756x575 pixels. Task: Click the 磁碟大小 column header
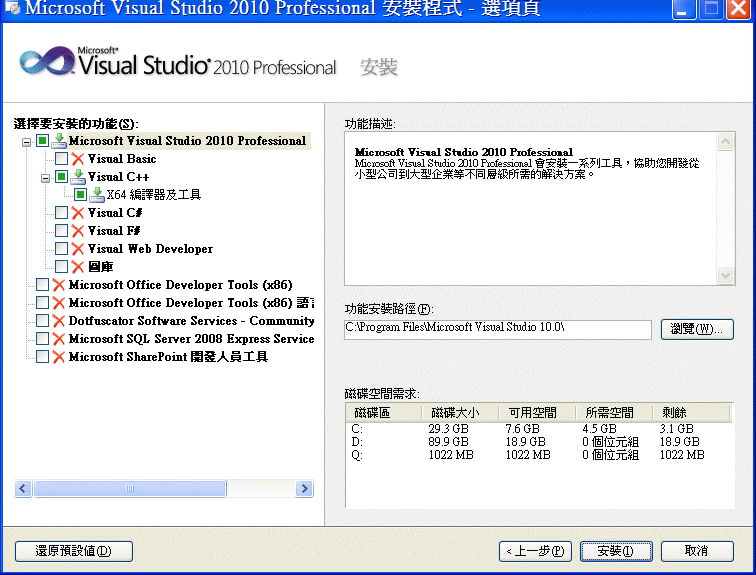coord(460,413)
